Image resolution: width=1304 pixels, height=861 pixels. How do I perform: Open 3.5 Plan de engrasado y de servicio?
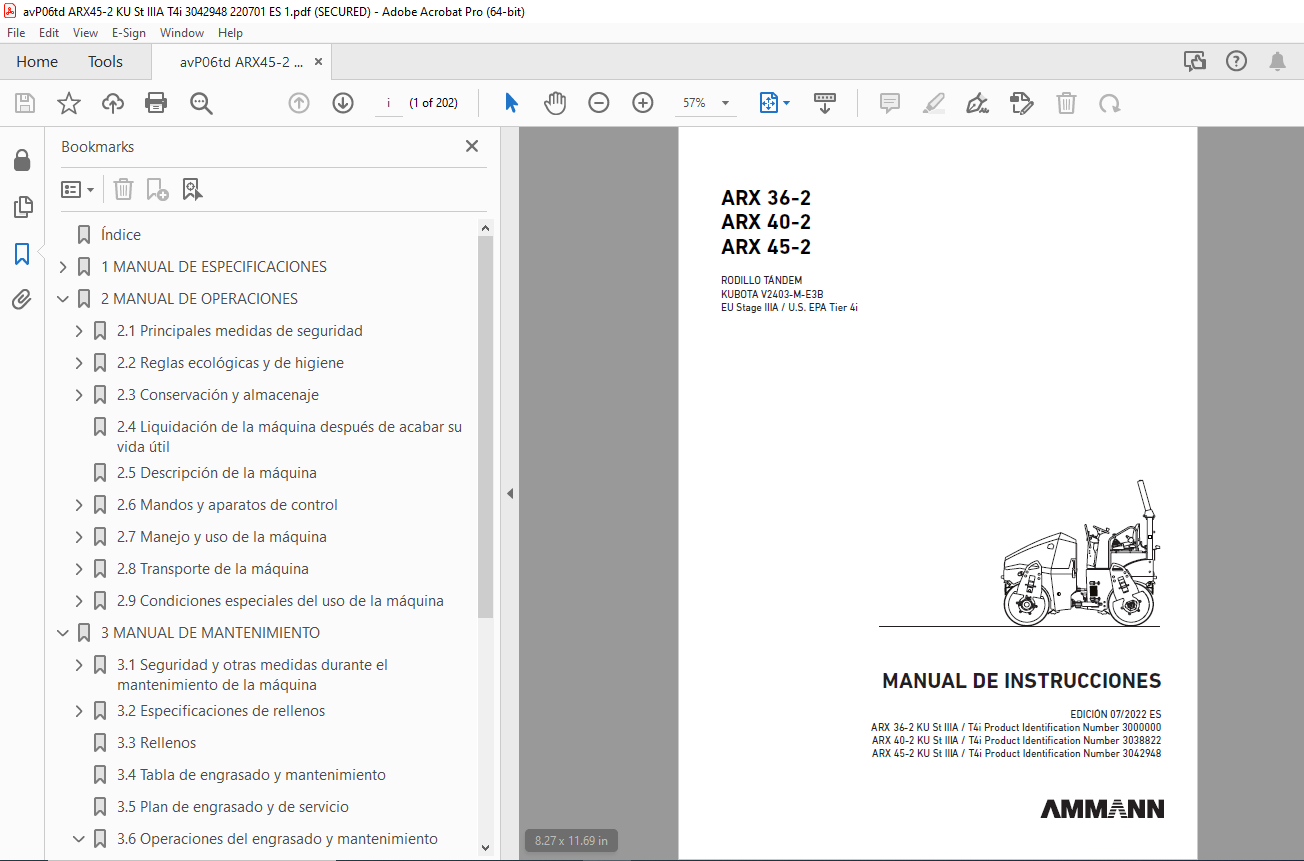point(233,807)
